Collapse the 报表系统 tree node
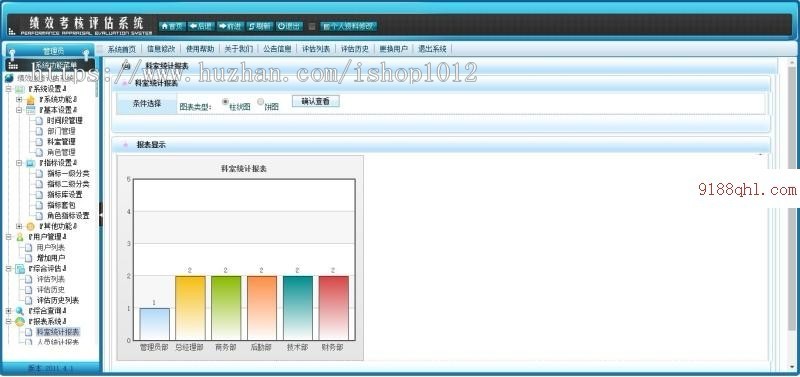 9,321
